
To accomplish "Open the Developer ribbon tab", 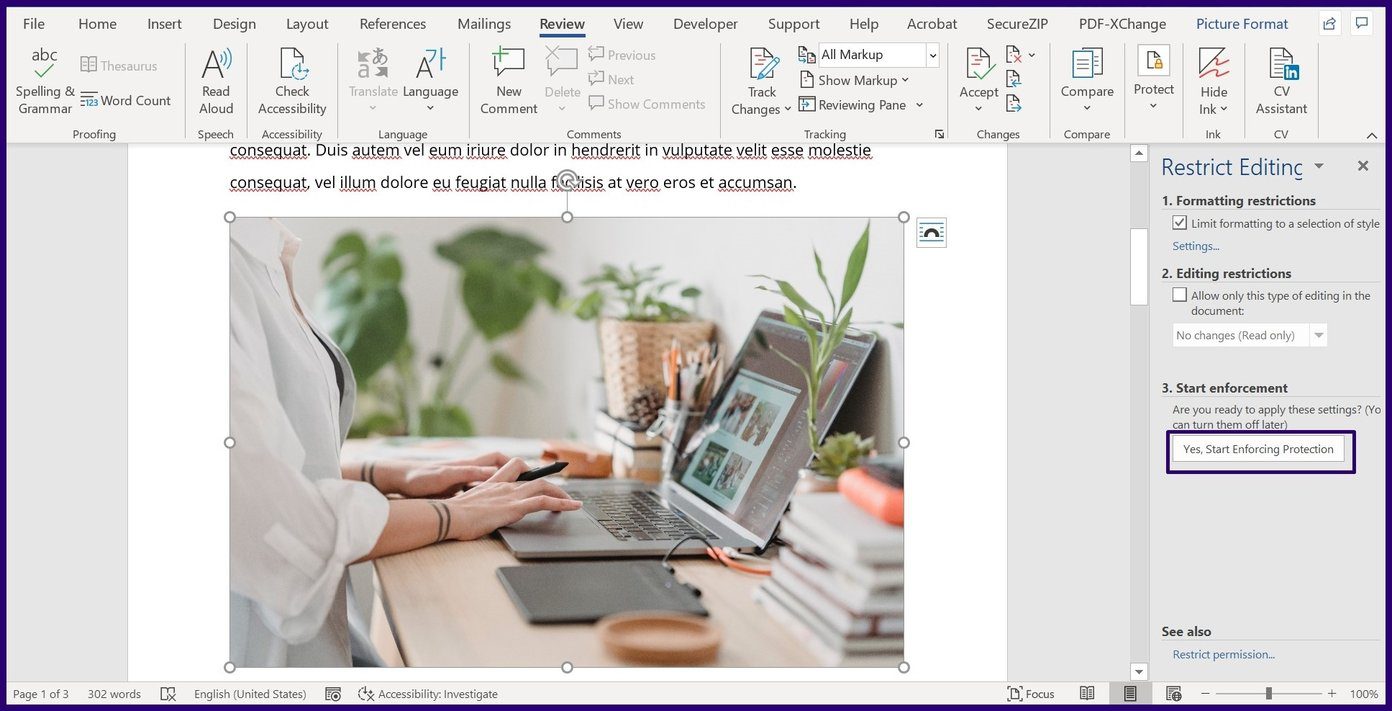I will pyautogui.click(x=704, y=23).
